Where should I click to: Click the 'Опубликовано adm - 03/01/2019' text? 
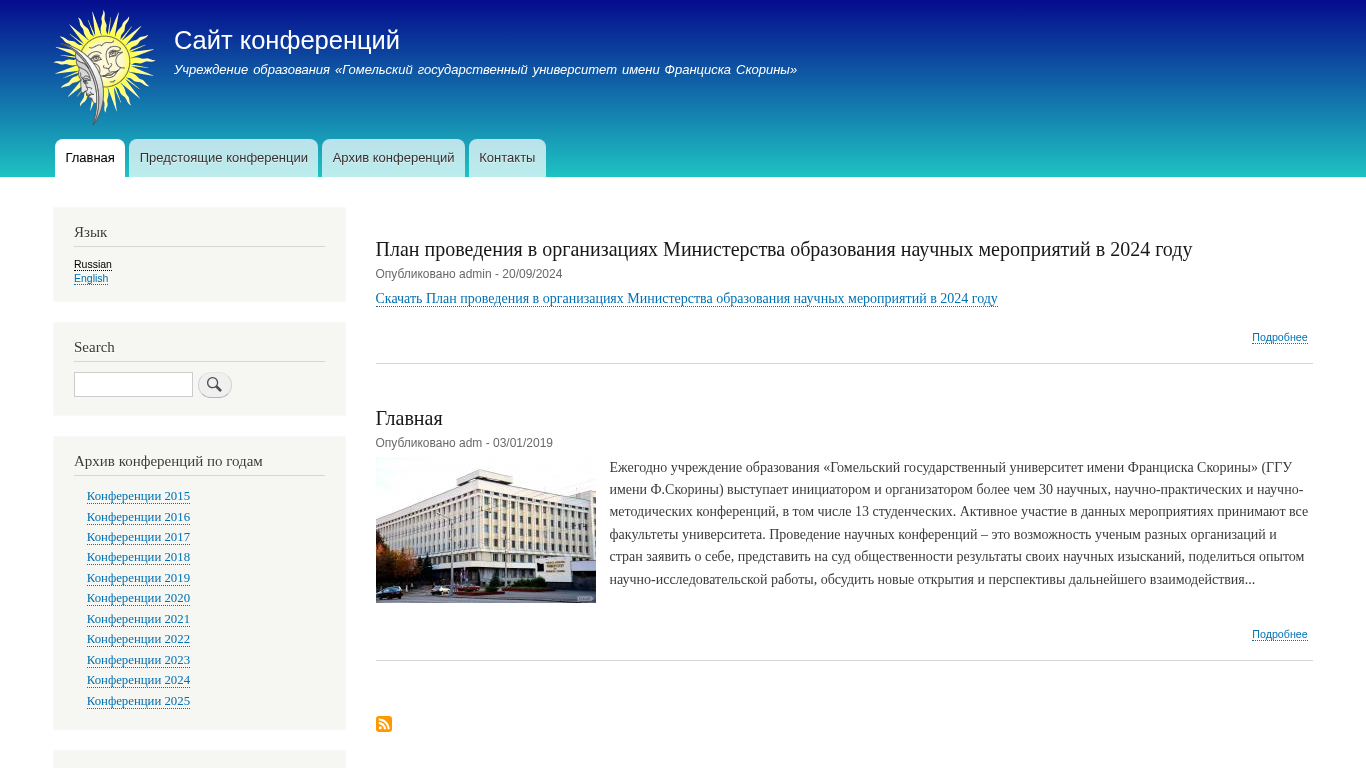[464, 443]
